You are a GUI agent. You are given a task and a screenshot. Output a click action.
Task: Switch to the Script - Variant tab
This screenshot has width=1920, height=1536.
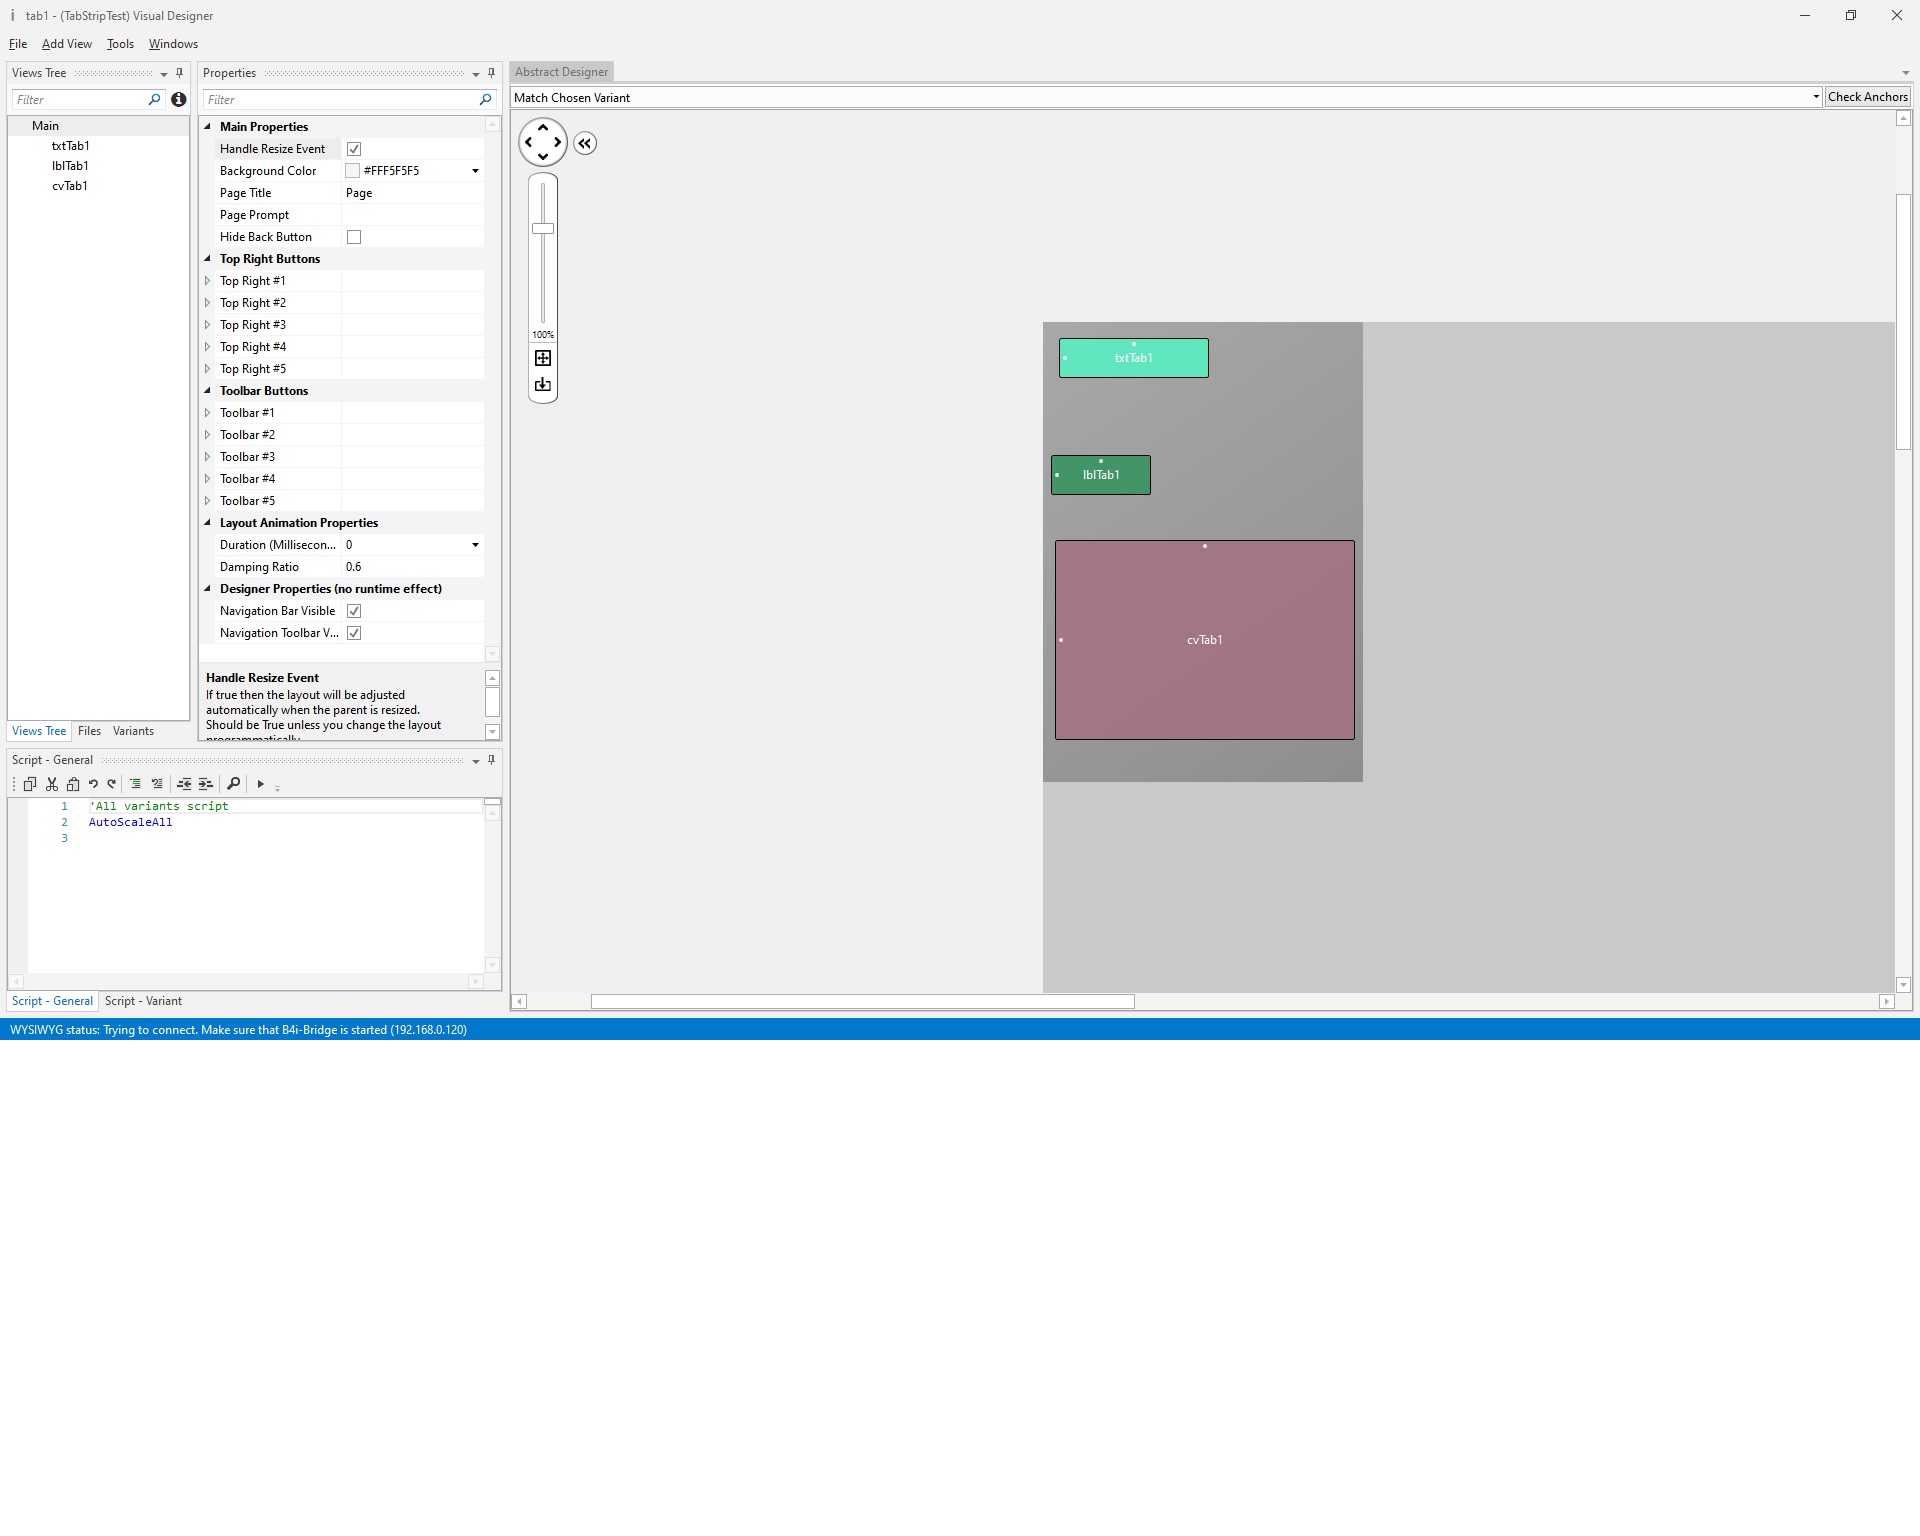(143, 1001)
